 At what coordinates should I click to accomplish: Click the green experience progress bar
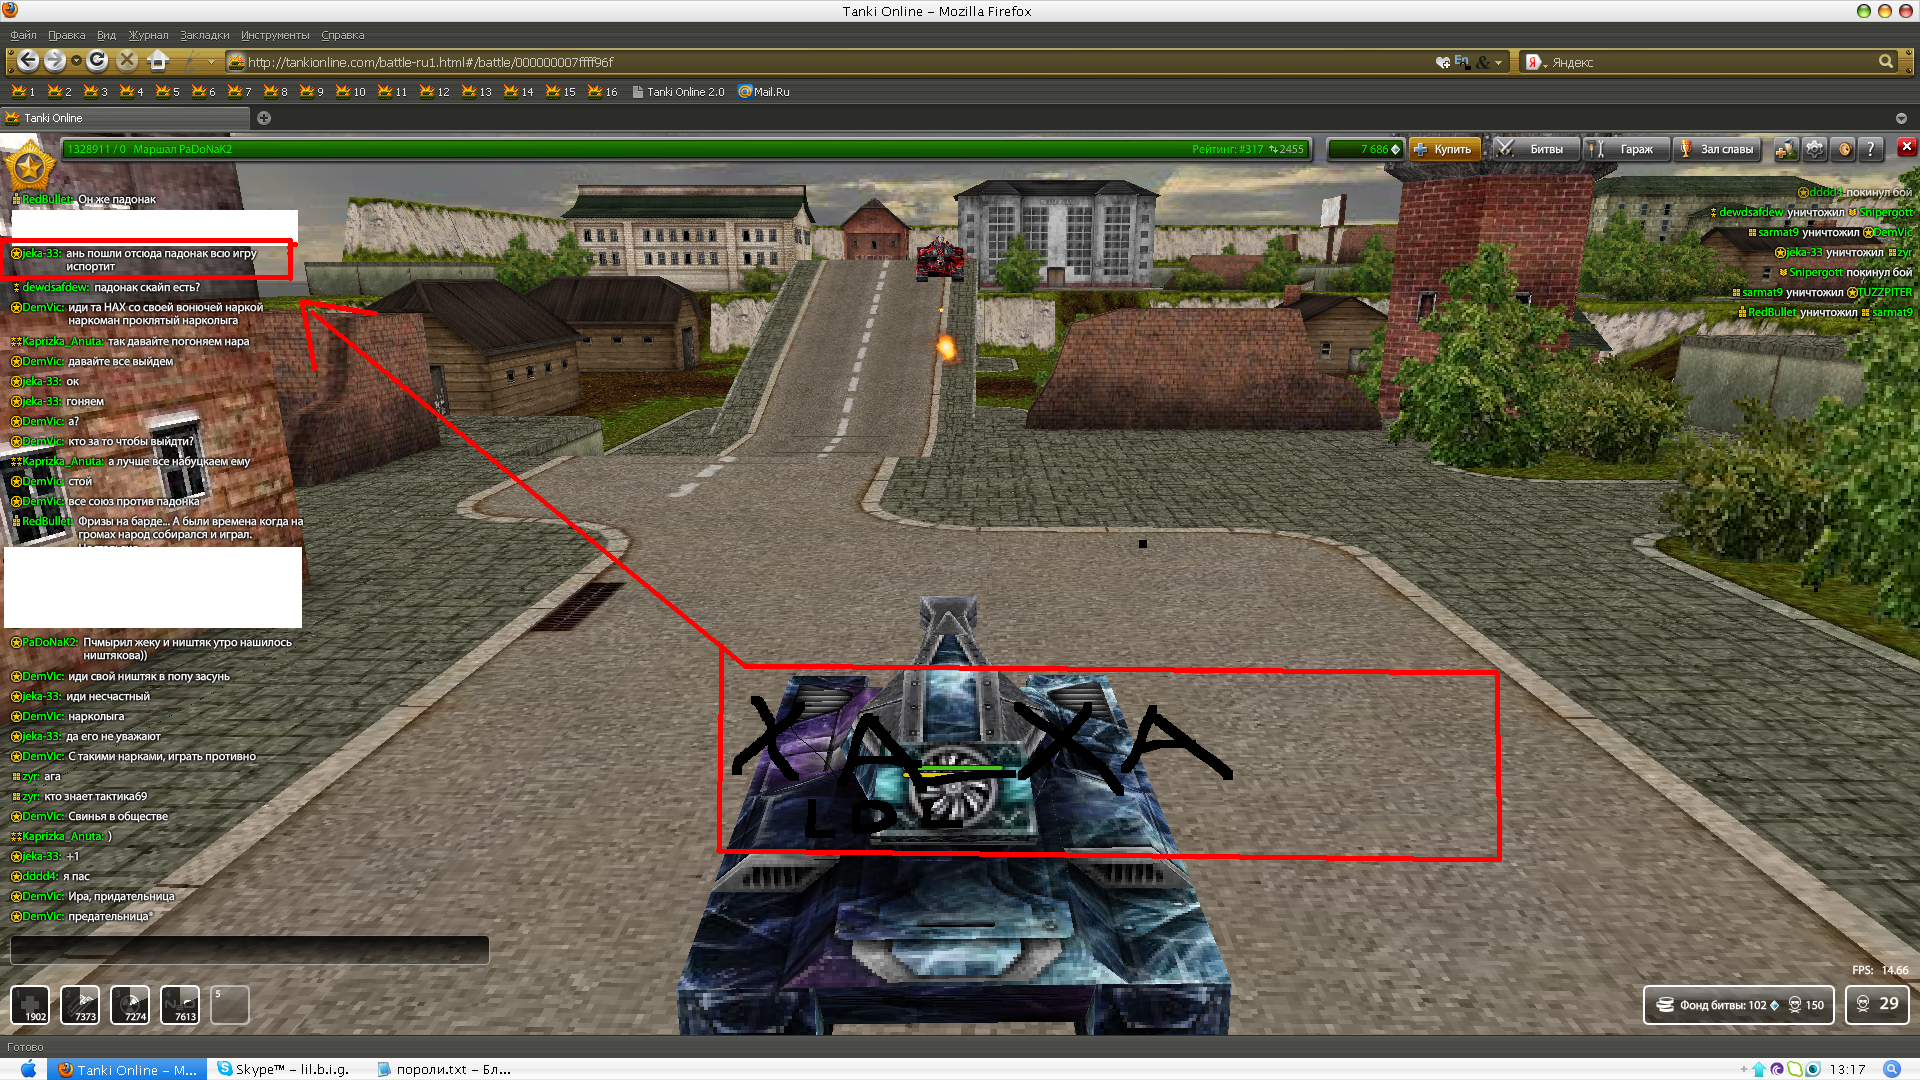pyautogui.click(x=686, y=149)
